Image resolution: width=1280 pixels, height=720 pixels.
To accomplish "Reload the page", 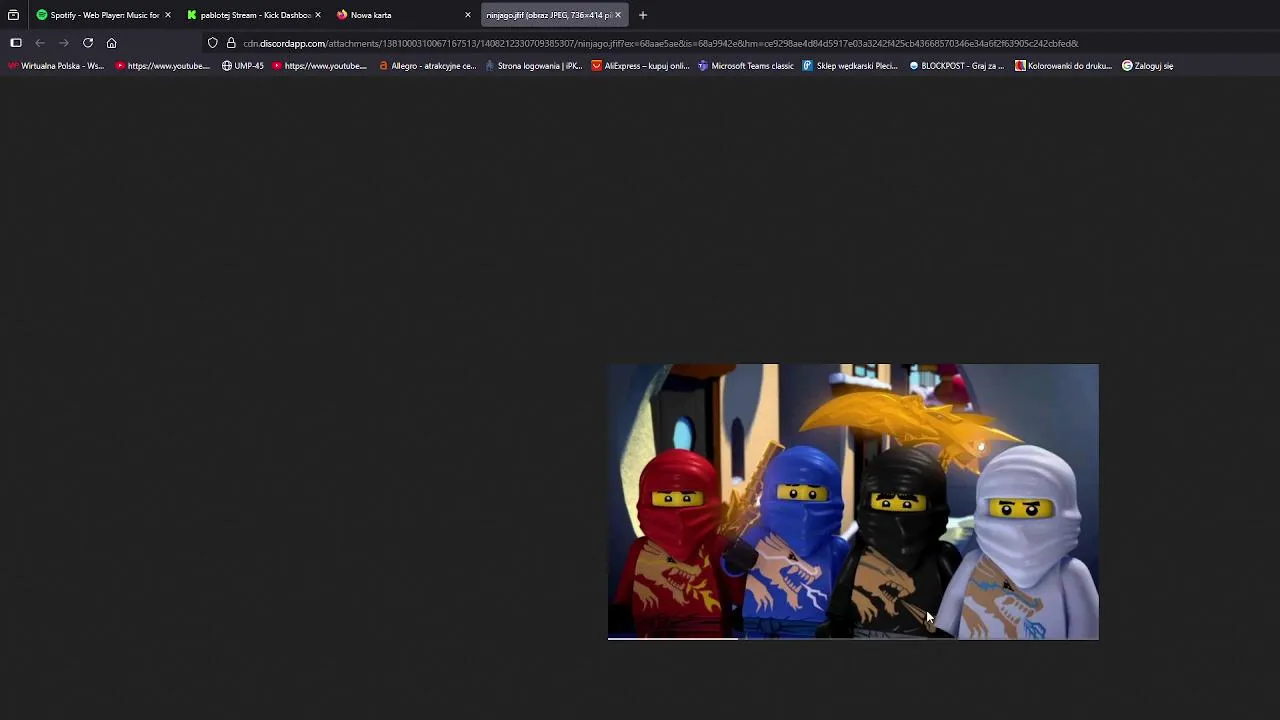I will pyautogui.click(x=88, y=43).
